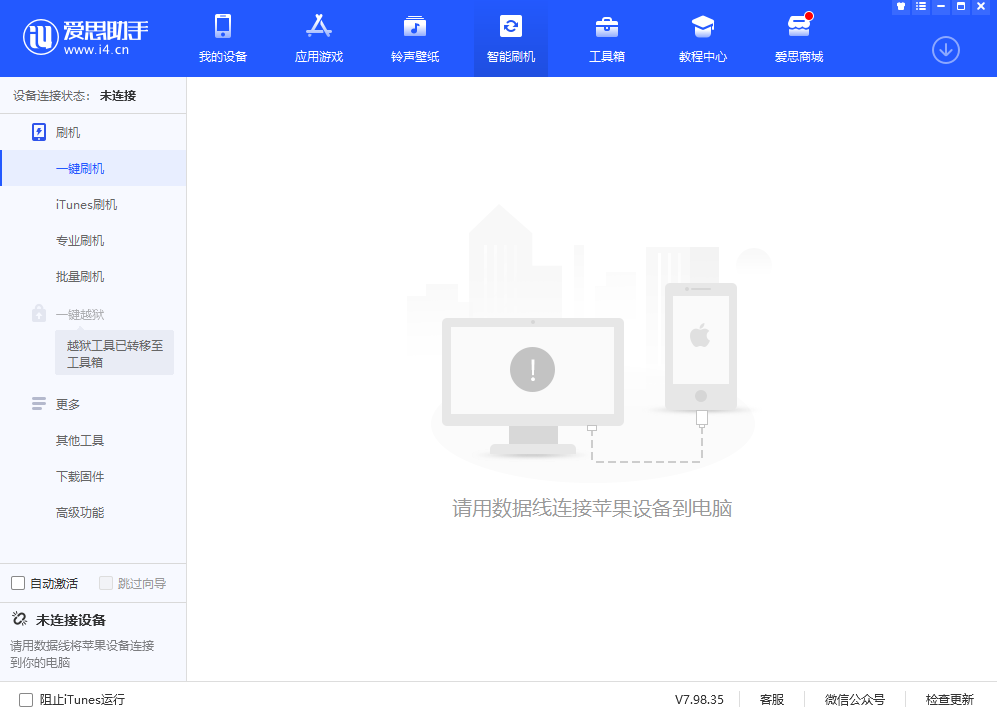Switch to iTunes刷机 sidebar item

coord(80,204)
